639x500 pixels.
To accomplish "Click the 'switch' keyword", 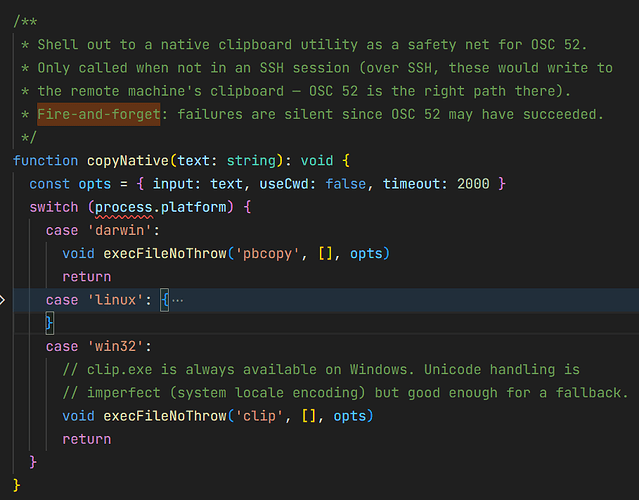I will pos(53,207).
